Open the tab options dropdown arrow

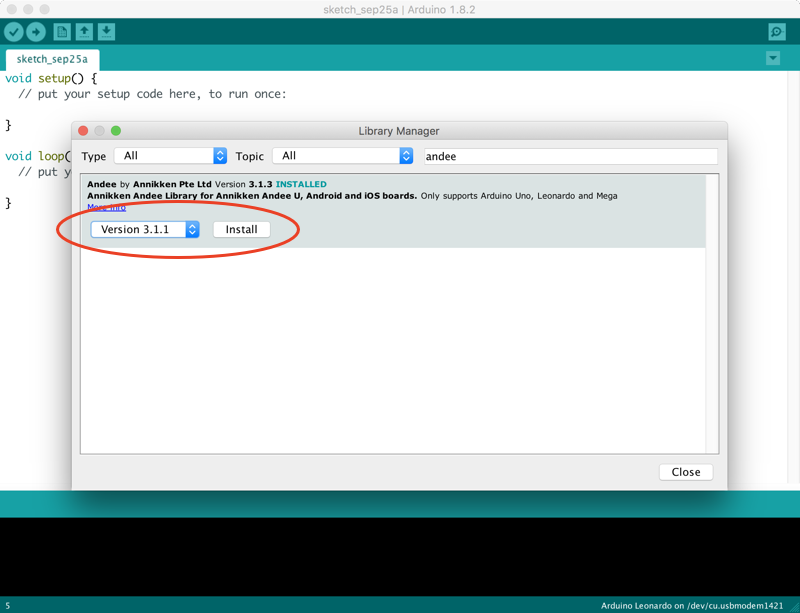click(x=773, y=58)
